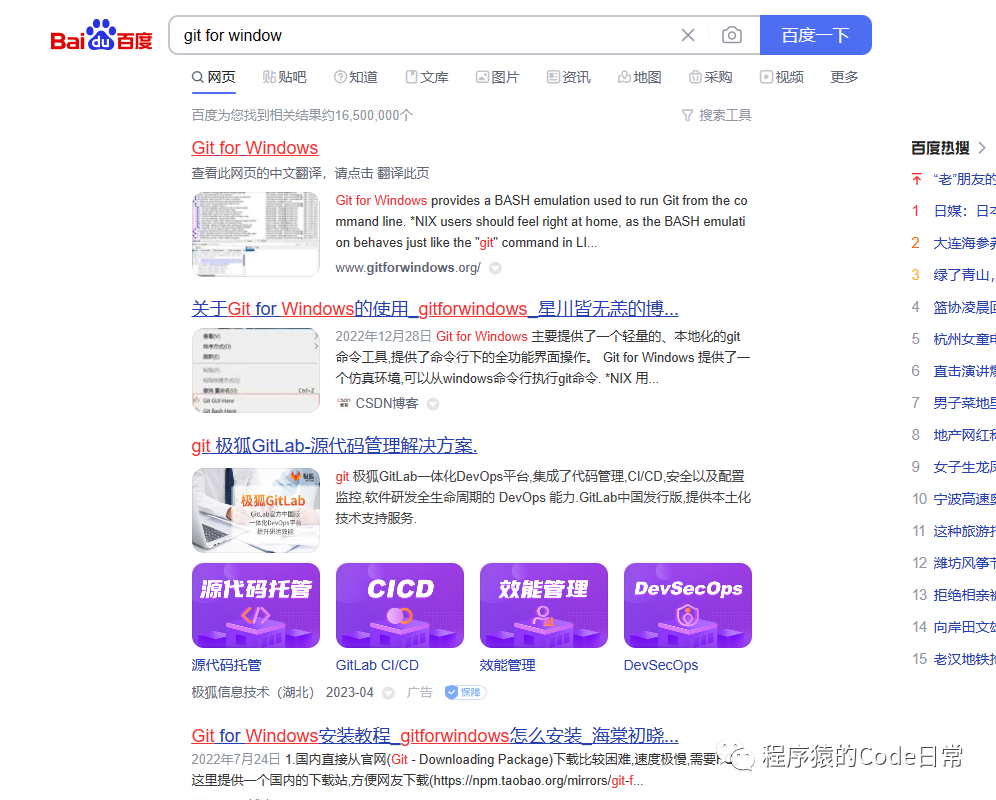Click the 翻译此页 link

tap(403, 173)
